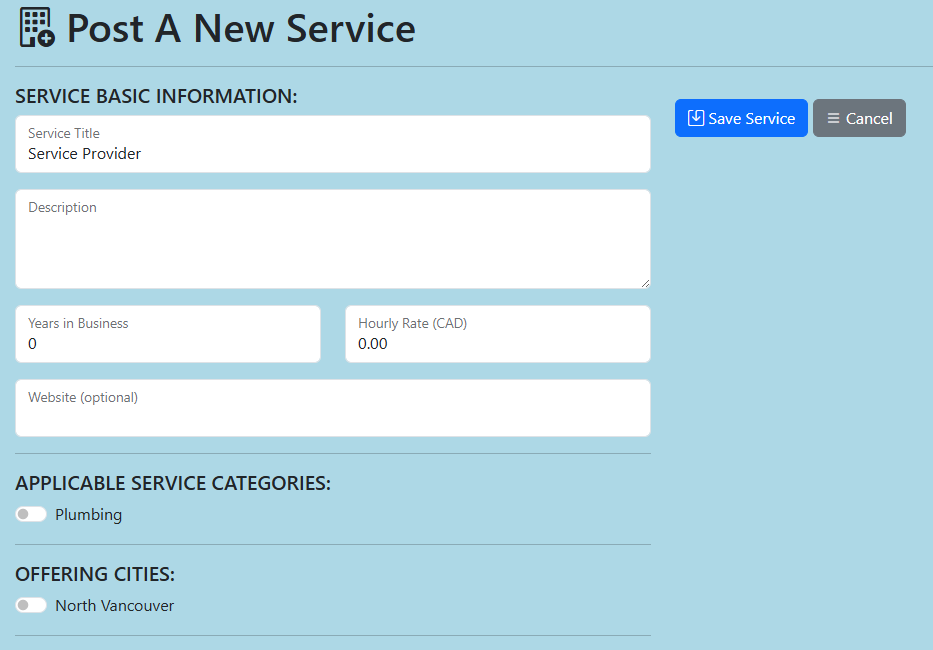The height and width of the screenshot is (650, 933).
Task: Cancel the new service form
Action: coord(859,118)
